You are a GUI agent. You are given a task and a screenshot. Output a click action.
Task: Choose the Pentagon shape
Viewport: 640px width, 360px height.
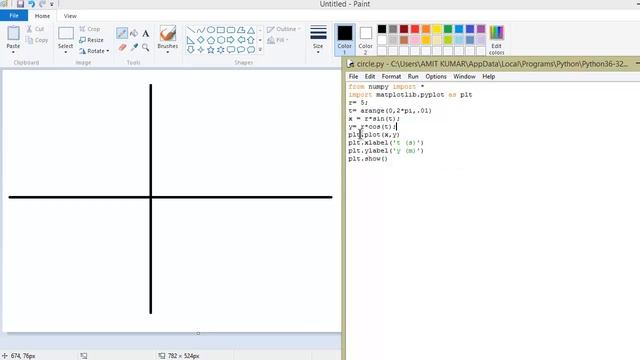point(211,40)
